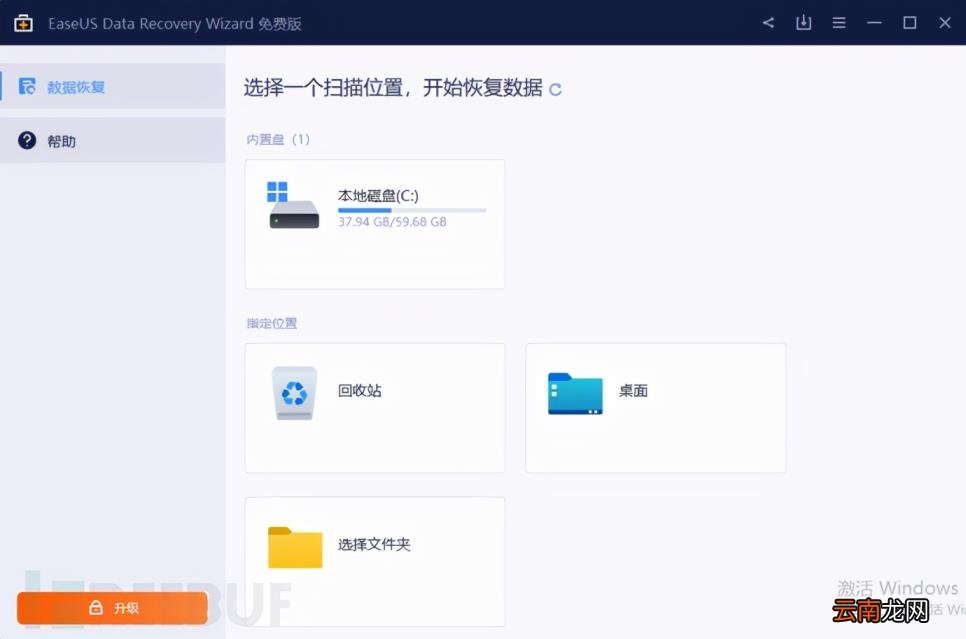Open the hamburger menu icon
The width and height of the screenshot is (966, 639).
(839, 23)
